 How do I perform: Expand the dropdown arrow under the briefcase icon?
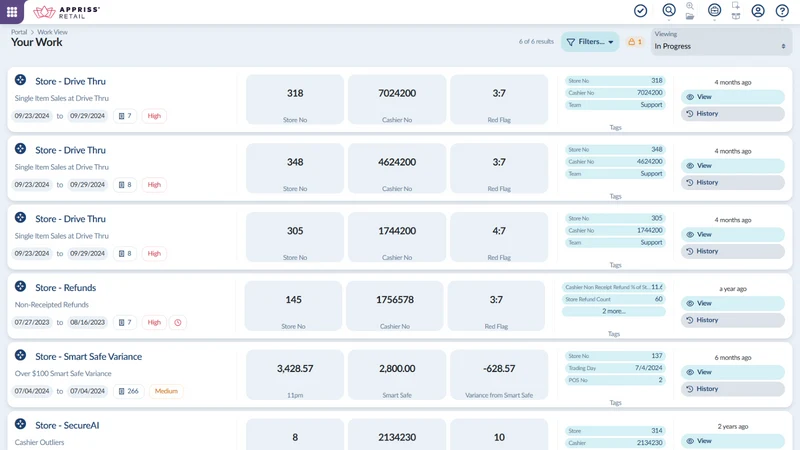click(x=714, y=20)
